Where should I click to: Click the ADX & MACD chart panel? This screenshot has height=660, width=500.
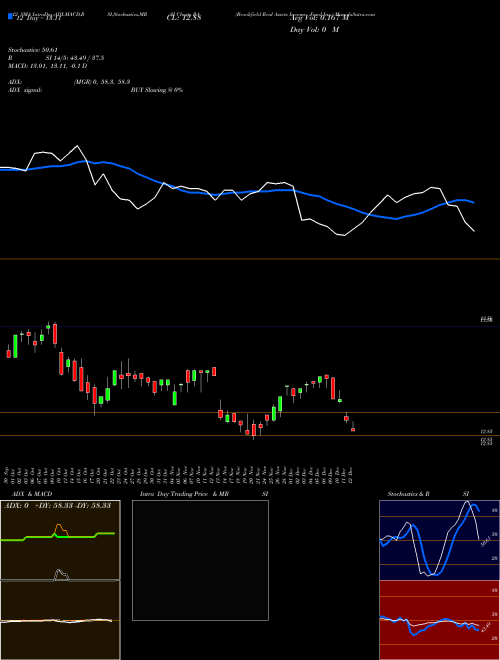pyautogui.click(x=60, y=580)
